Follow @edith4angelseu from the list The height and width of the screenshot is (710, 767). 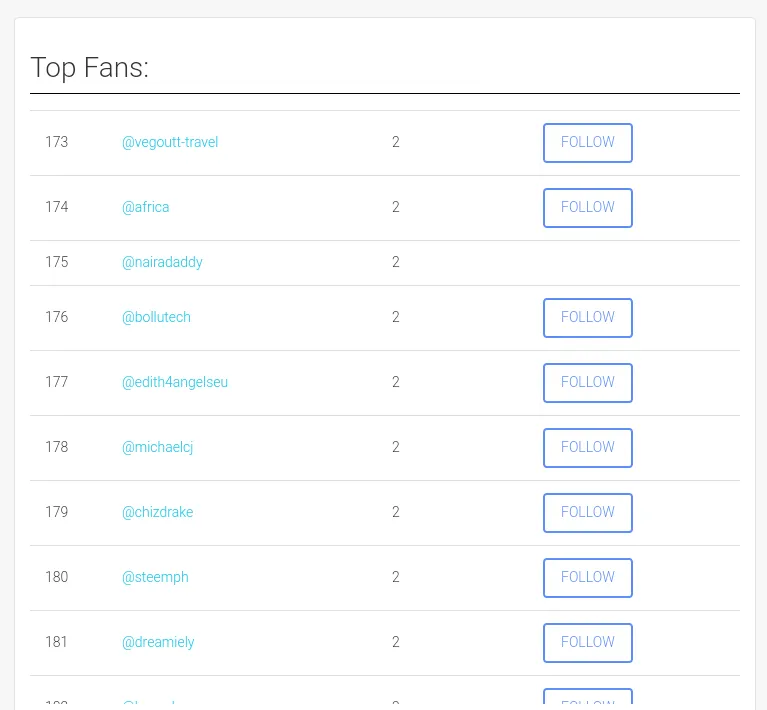pyautogui.click(x=587, y=383)
